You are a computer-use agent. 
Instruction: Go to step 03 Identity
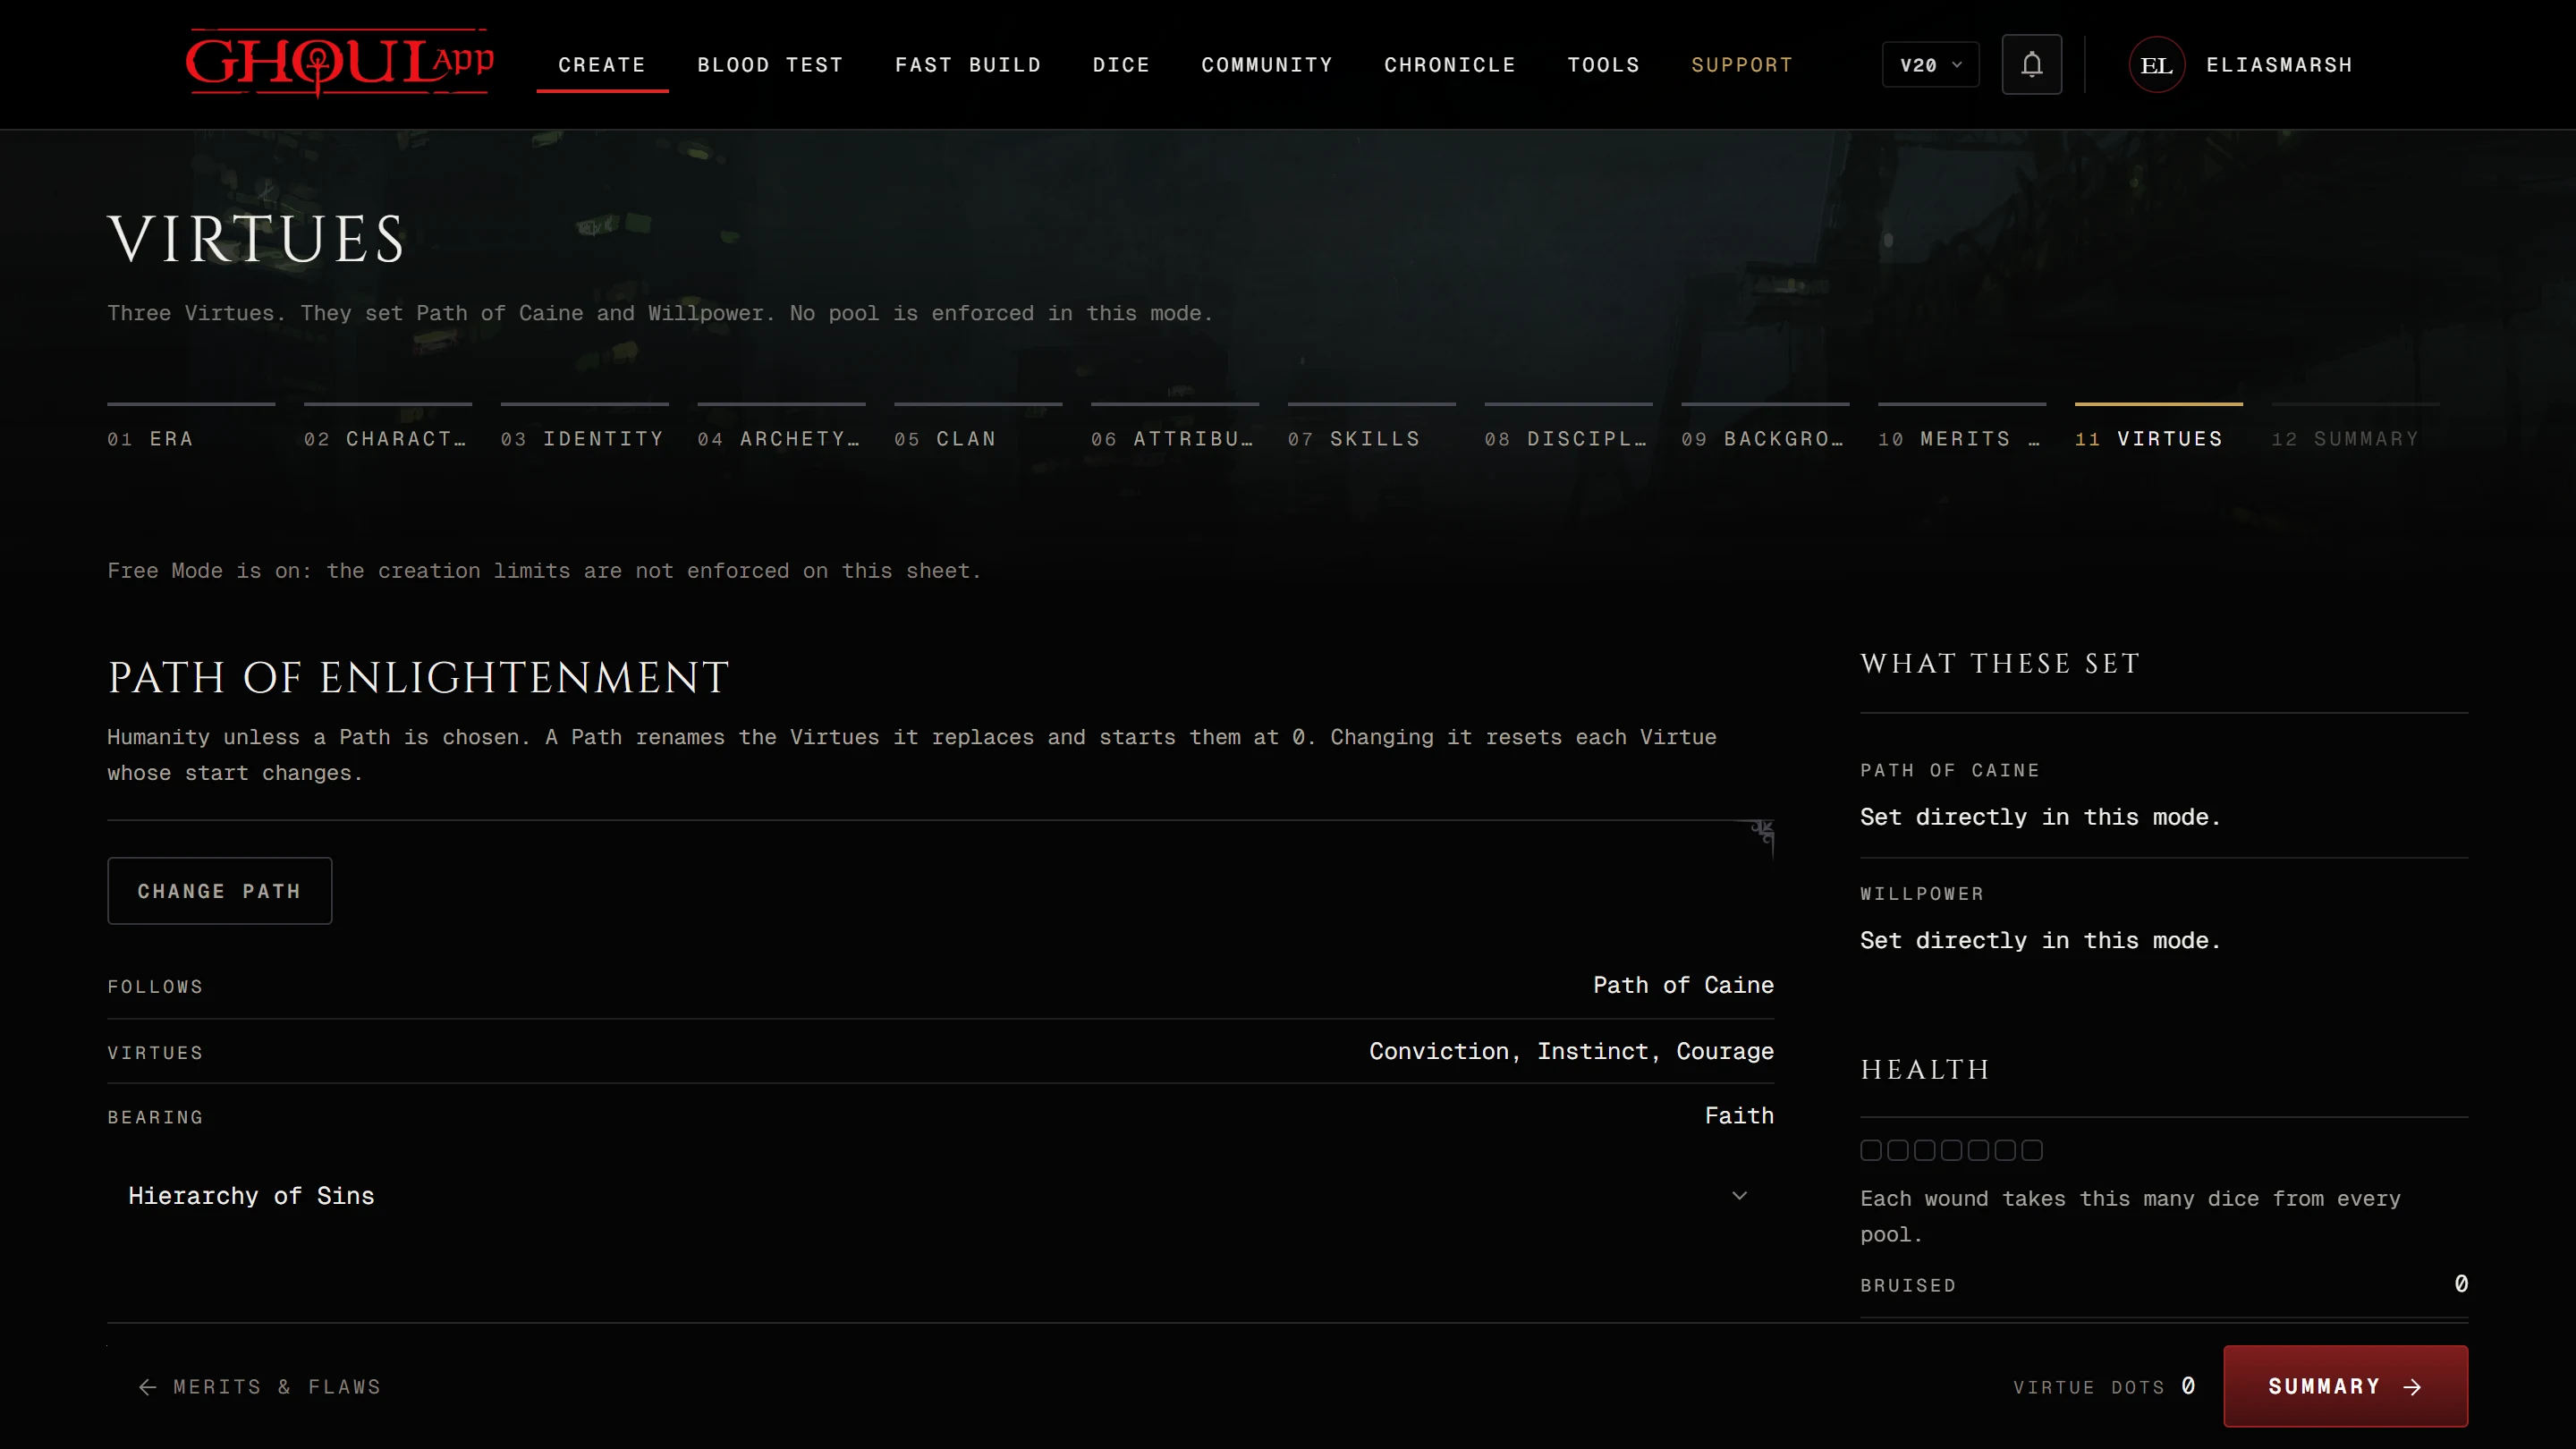click(x=585, y=428)
